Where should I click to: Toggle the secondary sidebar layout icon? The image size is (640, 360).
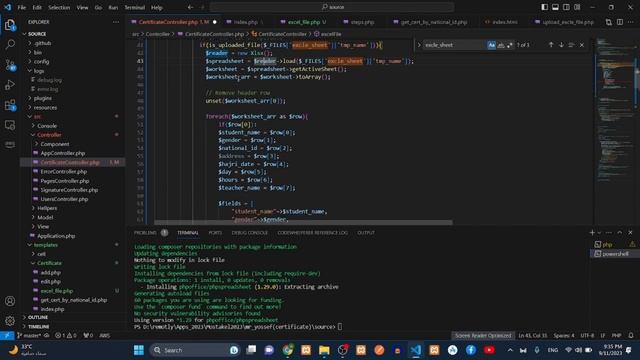click(566, 7)
